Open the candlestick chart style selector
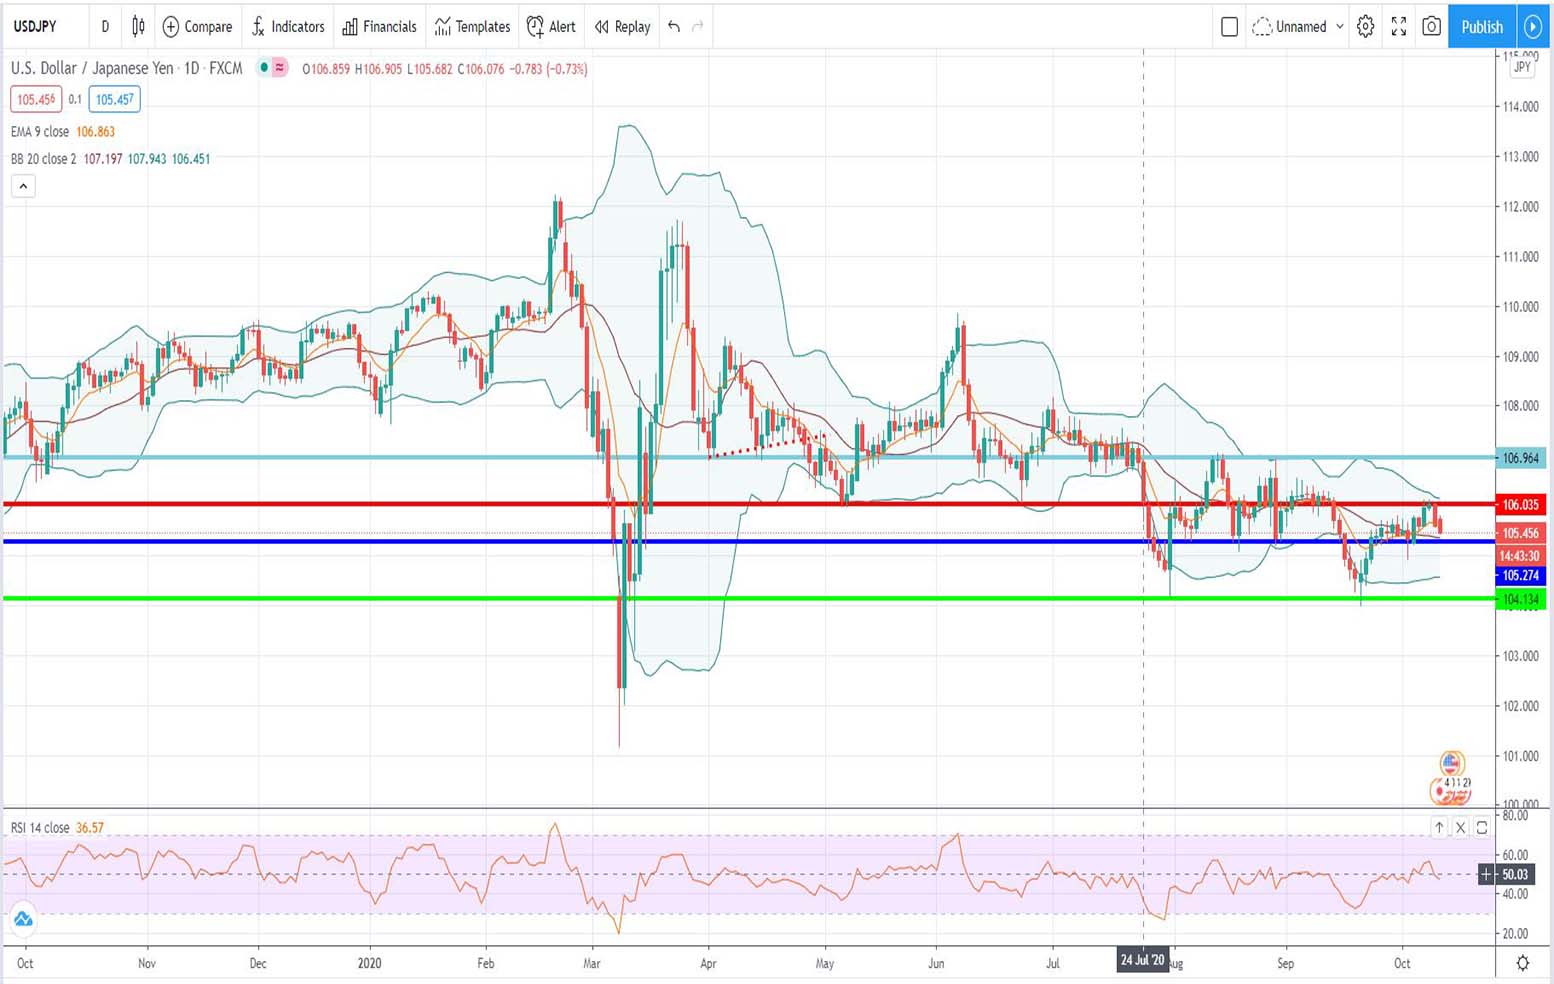This screenshot has width=1554, height=984. [138, 27]
